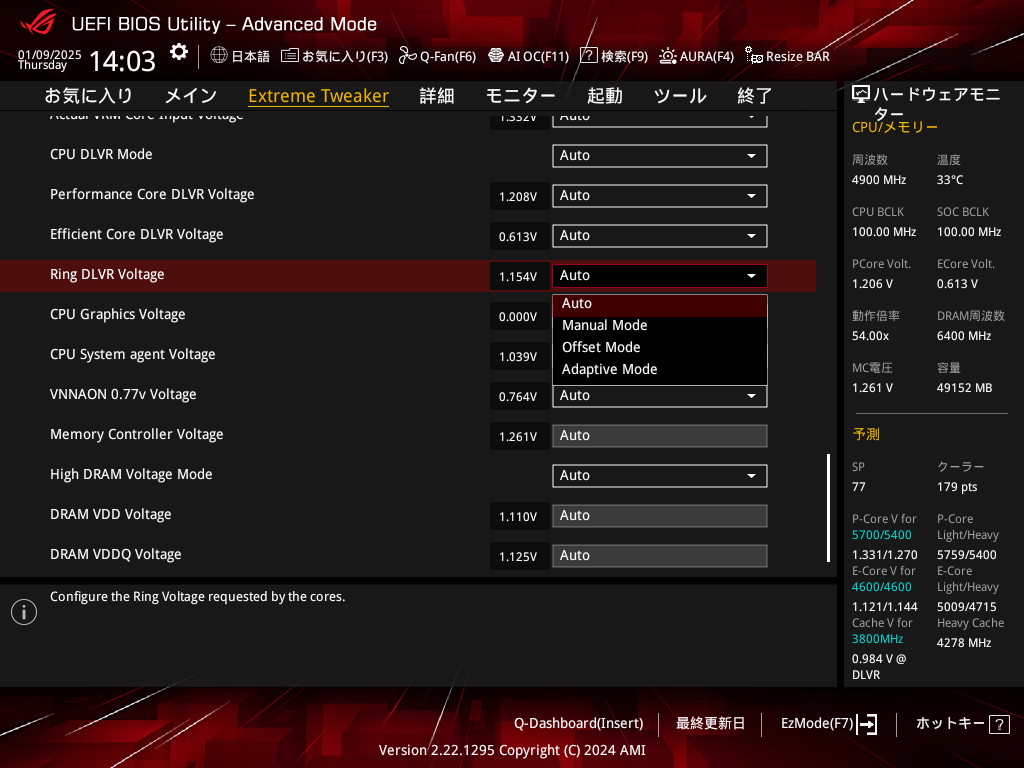The height and width of the screenshot is (768, 1024).
Task: Switch to EzMode(F7)
Action: 828,723
